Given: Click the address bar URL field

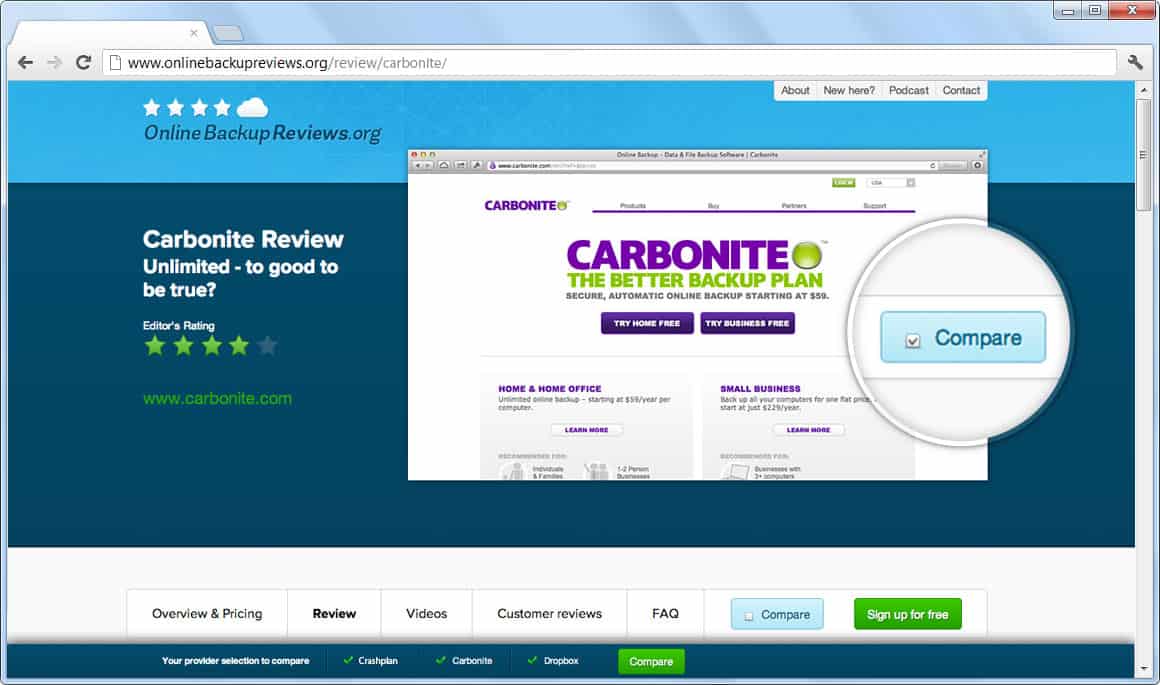Looking at the screenshot, I should [x=610, y=63].
